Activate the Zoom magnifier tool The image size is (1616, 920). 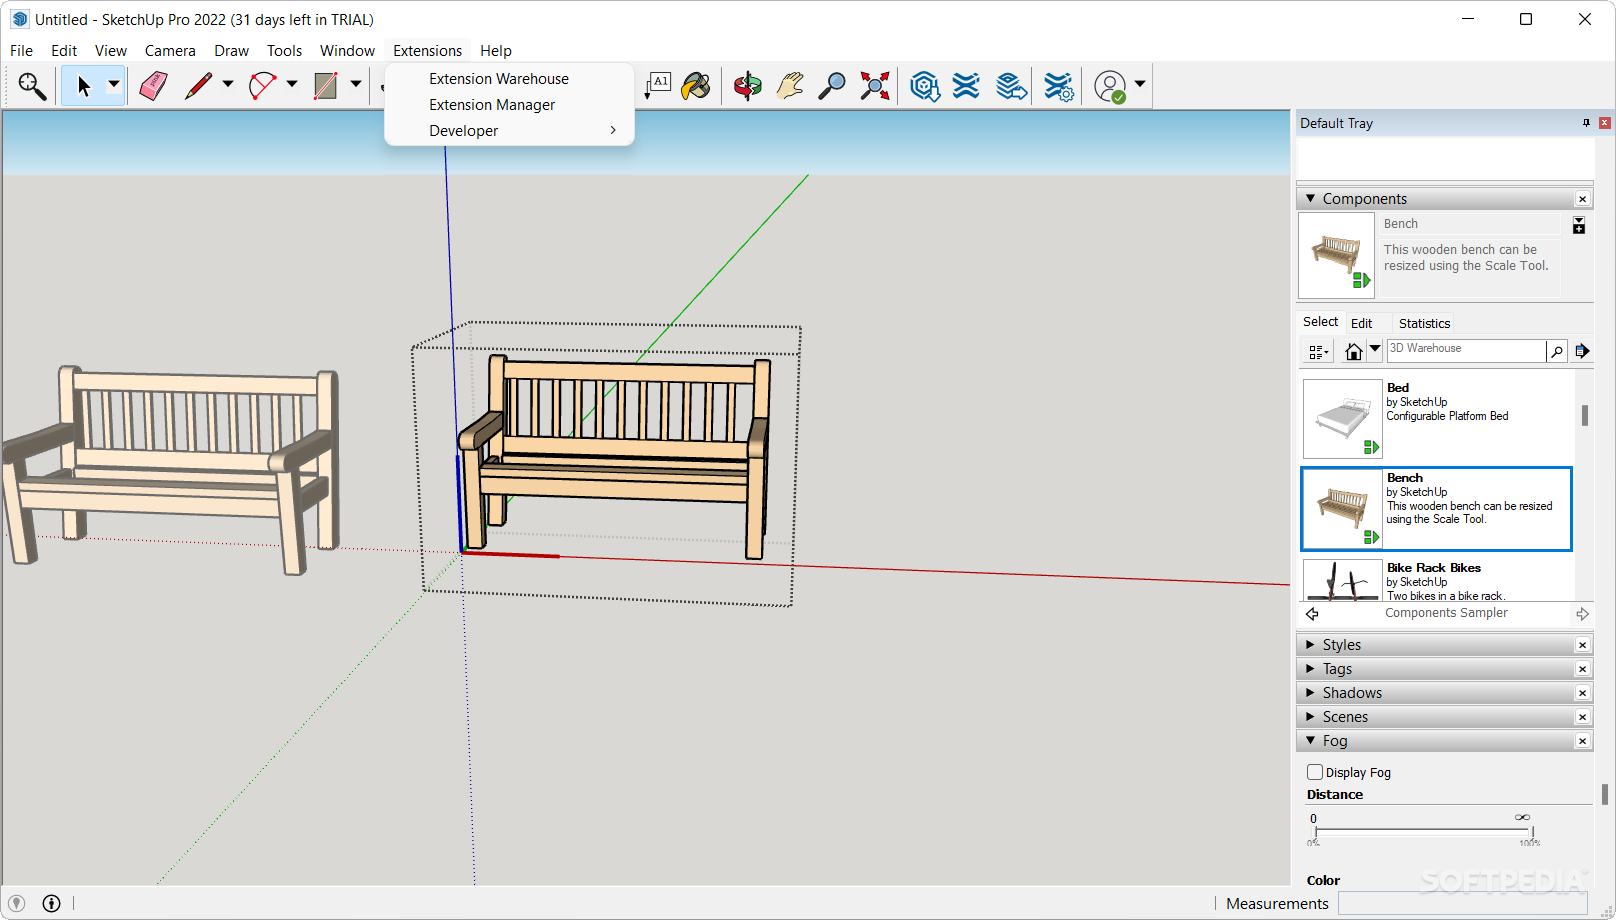point(831,87)
